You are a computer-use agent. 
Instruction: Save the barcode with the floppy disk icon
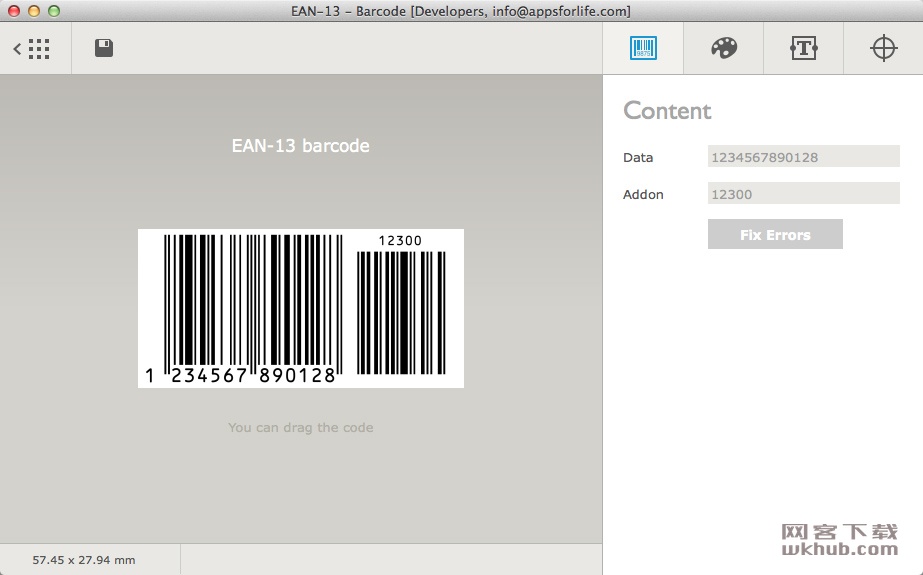[104, 48]
